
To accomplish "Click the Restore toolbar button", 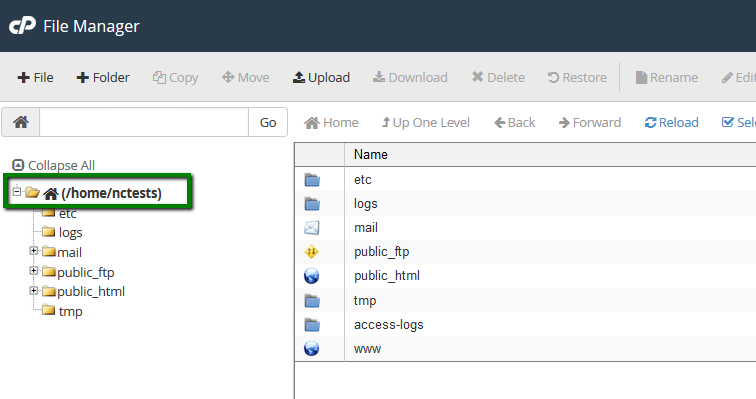I will click(x=577, y=78).
